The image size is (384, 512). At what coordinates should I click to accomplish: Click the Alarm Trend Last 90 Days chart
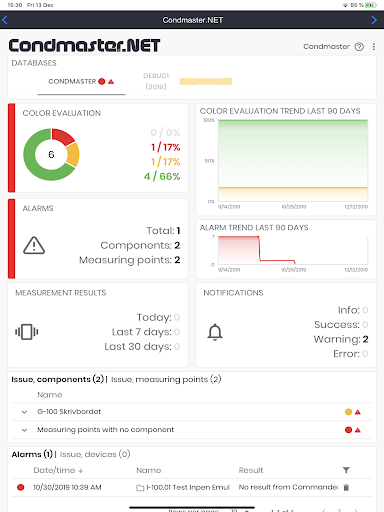point(293,250)
